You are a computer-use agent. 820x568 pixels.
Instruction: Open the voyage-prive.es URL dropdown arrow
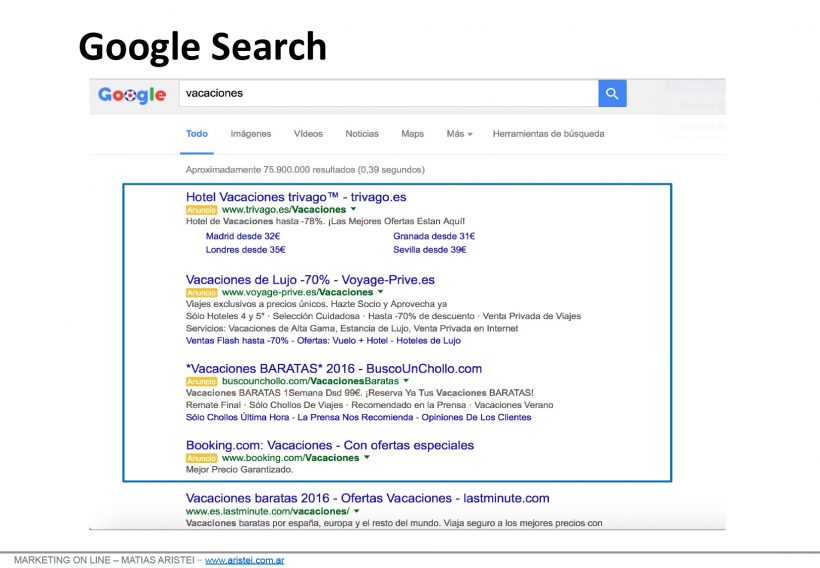tap(380, 292)
